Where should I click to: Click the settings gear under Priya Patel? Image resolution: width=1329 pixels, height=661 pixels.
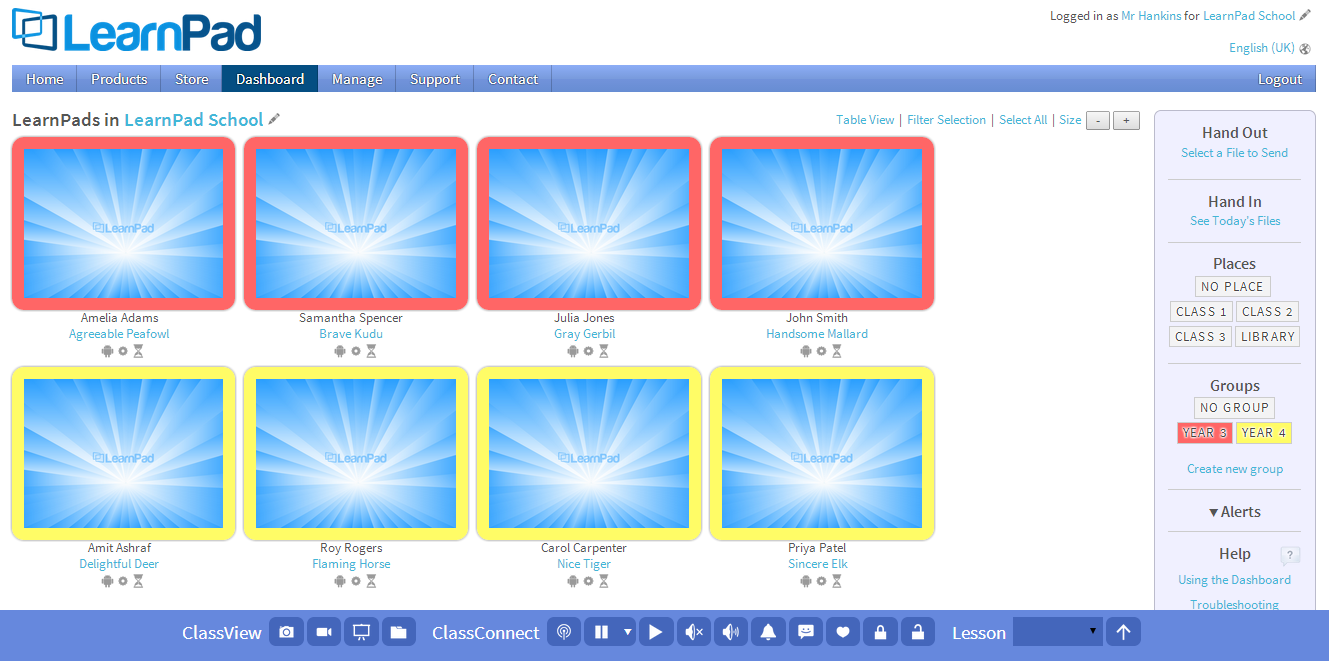click(x=822, y=581)
